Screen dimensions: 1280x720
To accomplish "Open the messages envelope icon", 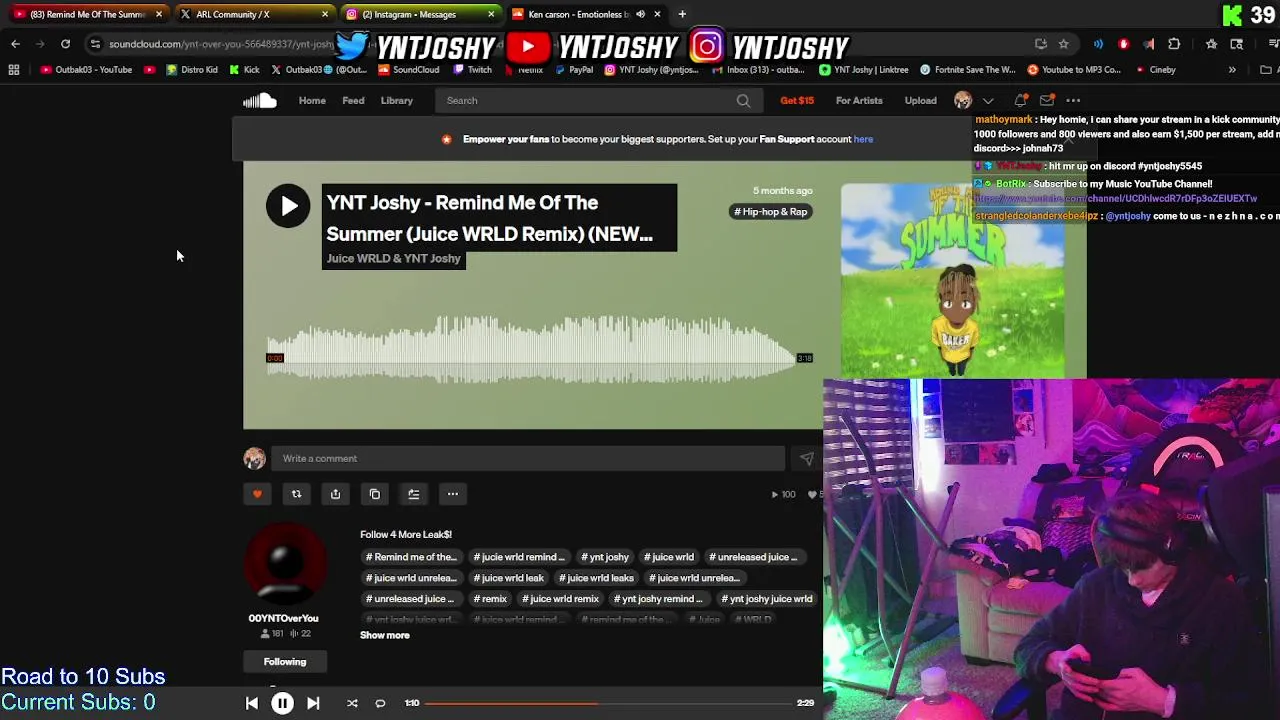I will (x=1047, y=100).
